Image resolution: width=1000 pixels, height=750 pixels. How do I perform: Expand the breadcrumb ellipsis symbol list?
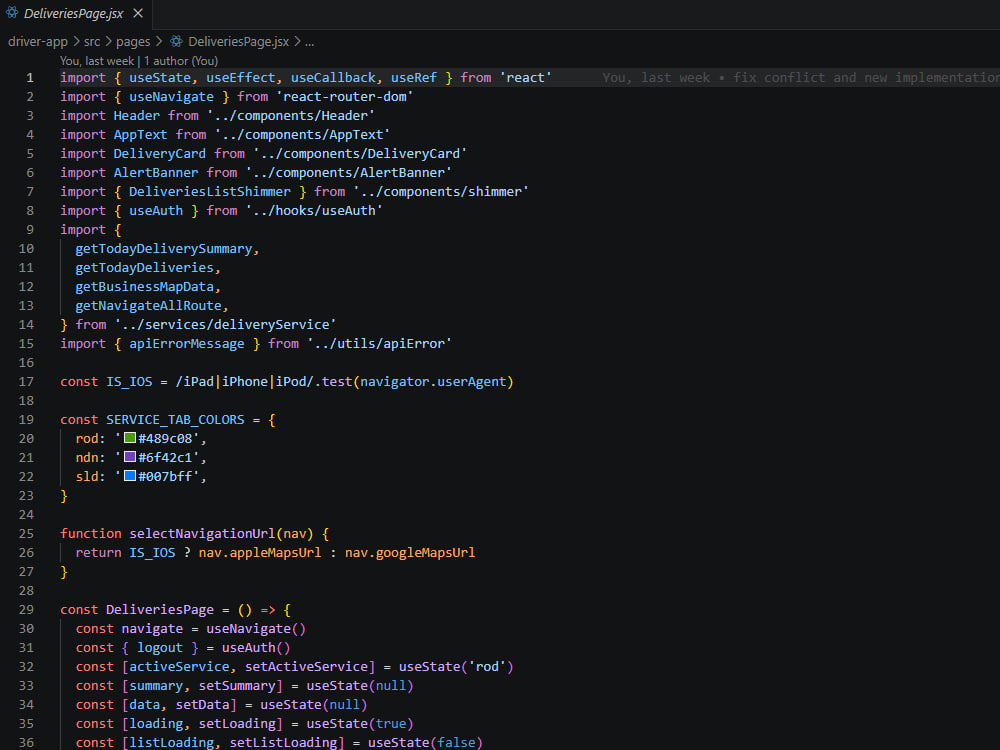tap(309, 42)
